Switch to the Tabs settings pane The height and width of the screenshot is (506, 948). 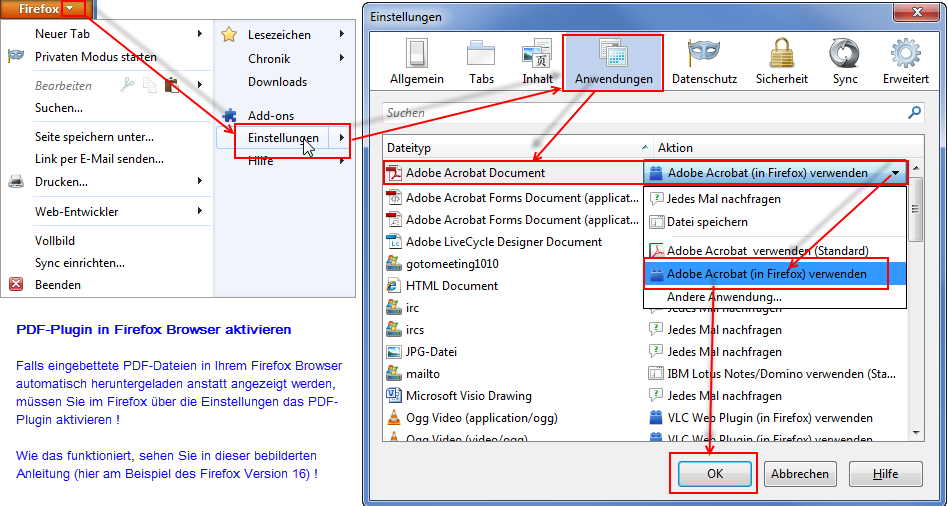point(481,62)
